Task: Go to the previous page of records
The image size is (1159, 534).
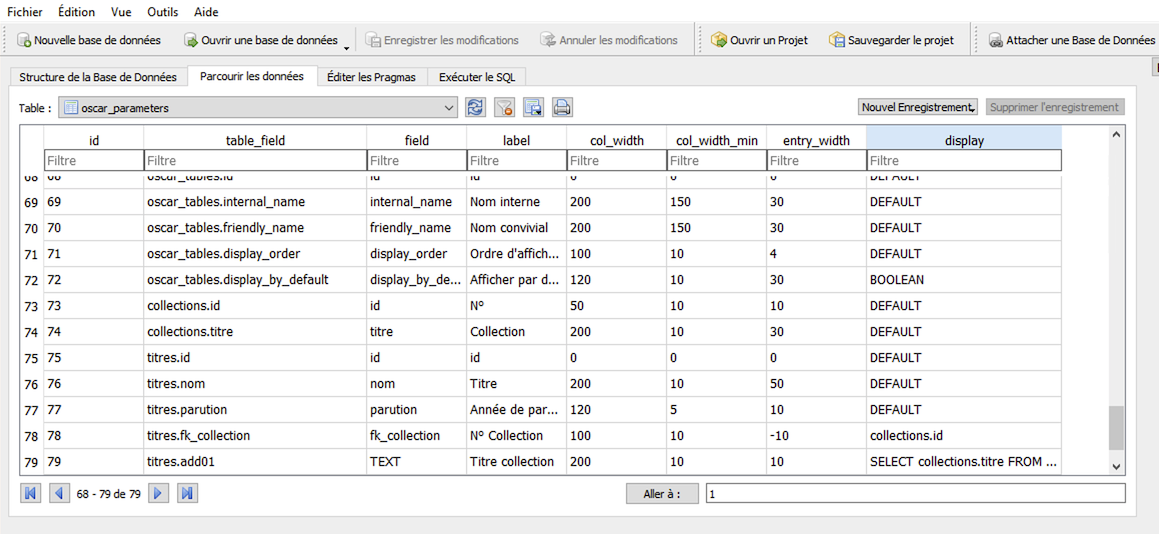Action: tap(59, 493)
